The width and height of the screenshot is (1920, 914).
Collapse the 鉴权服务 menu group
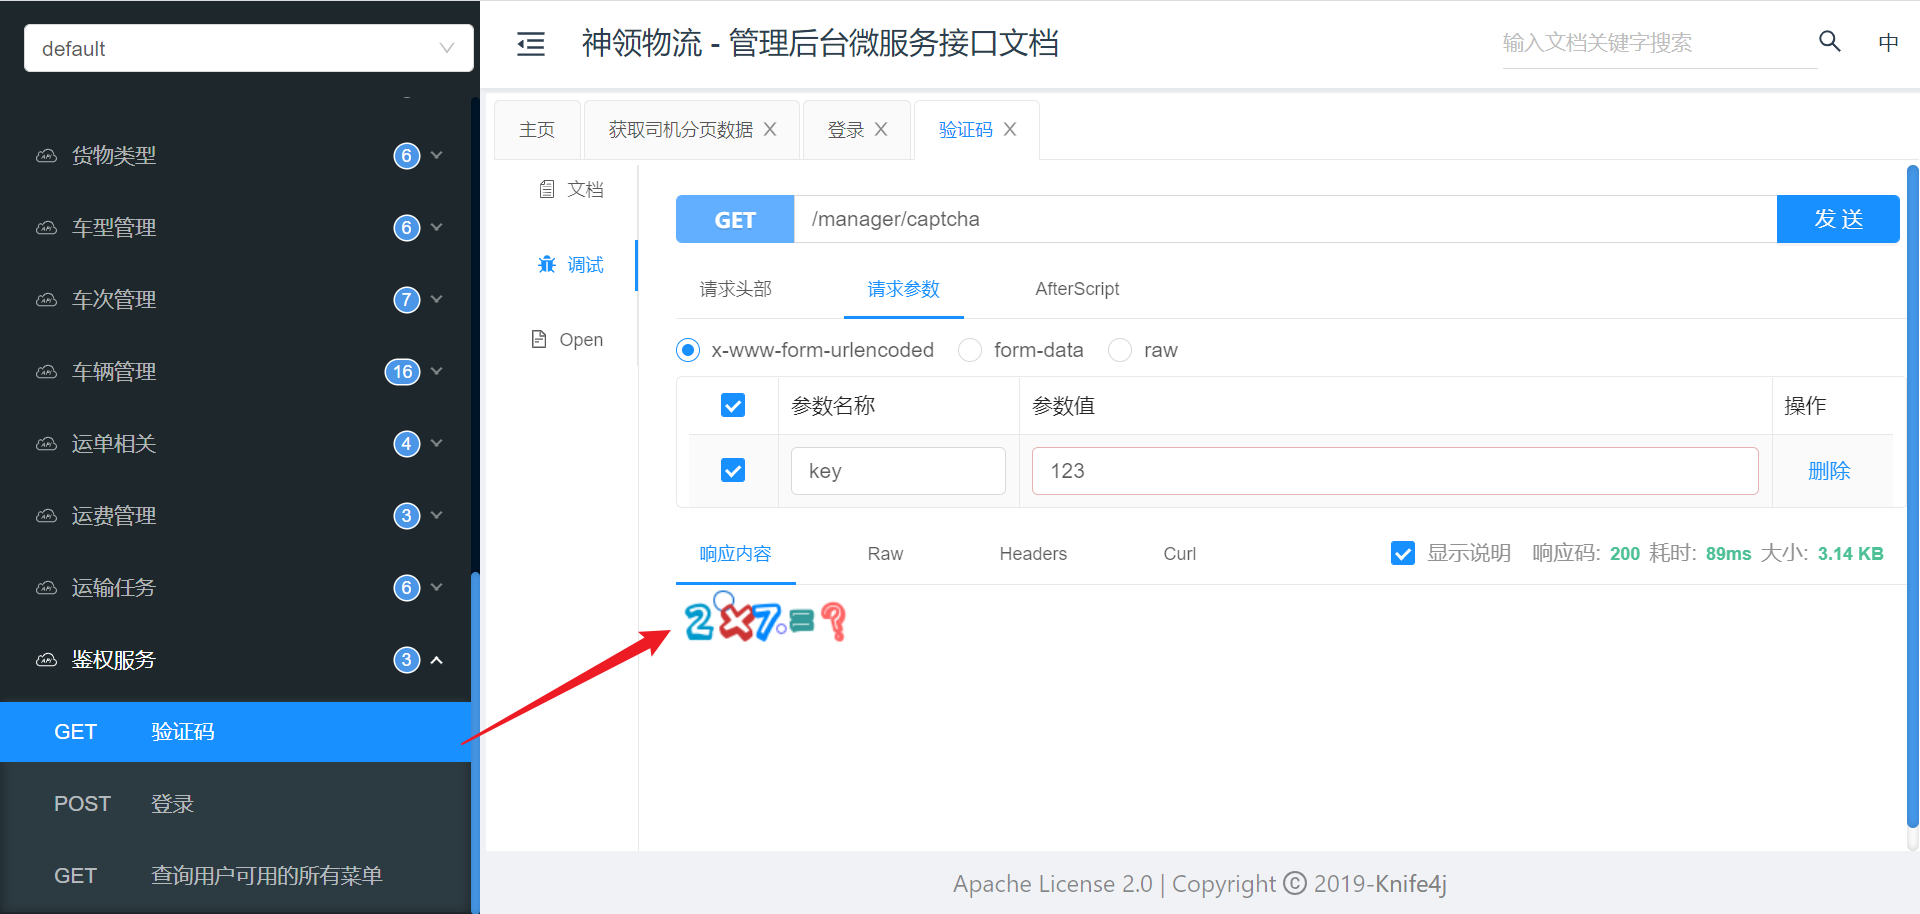tap(436, 660)
